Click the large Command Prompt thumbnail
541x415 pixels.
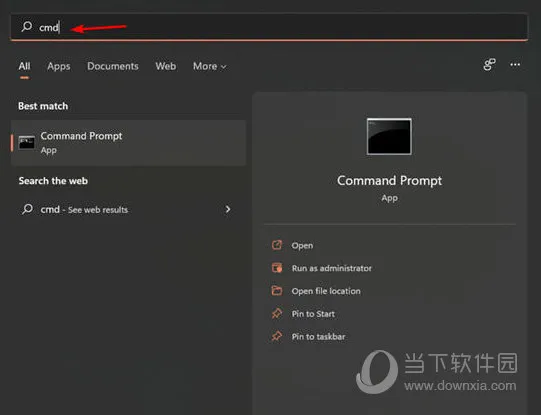[x=389, y=136]
